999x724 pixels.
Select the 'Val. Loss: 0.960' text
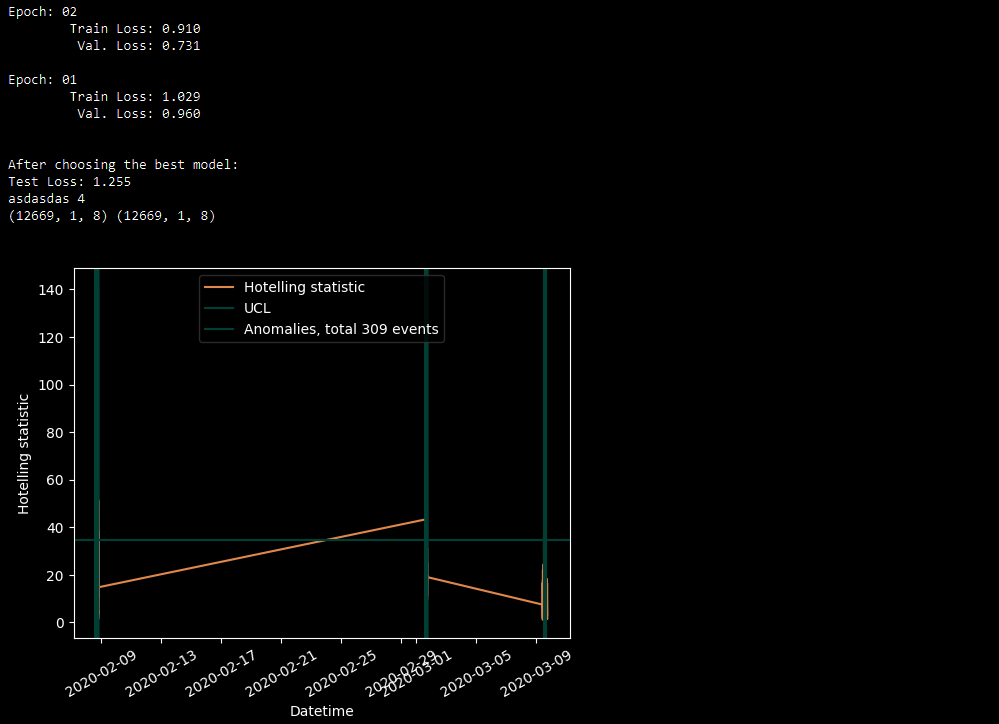139,113
